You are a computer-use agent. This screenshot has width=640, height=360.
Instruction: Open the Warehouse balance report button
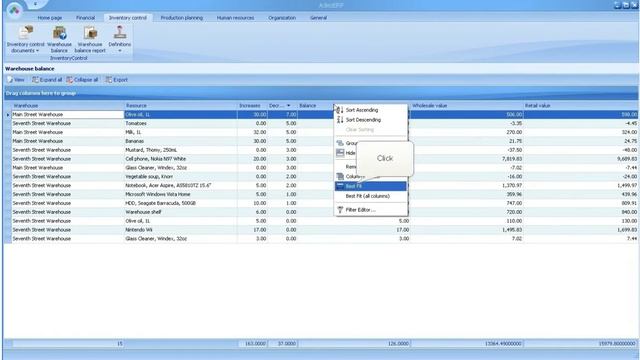(x=90, y=40)
